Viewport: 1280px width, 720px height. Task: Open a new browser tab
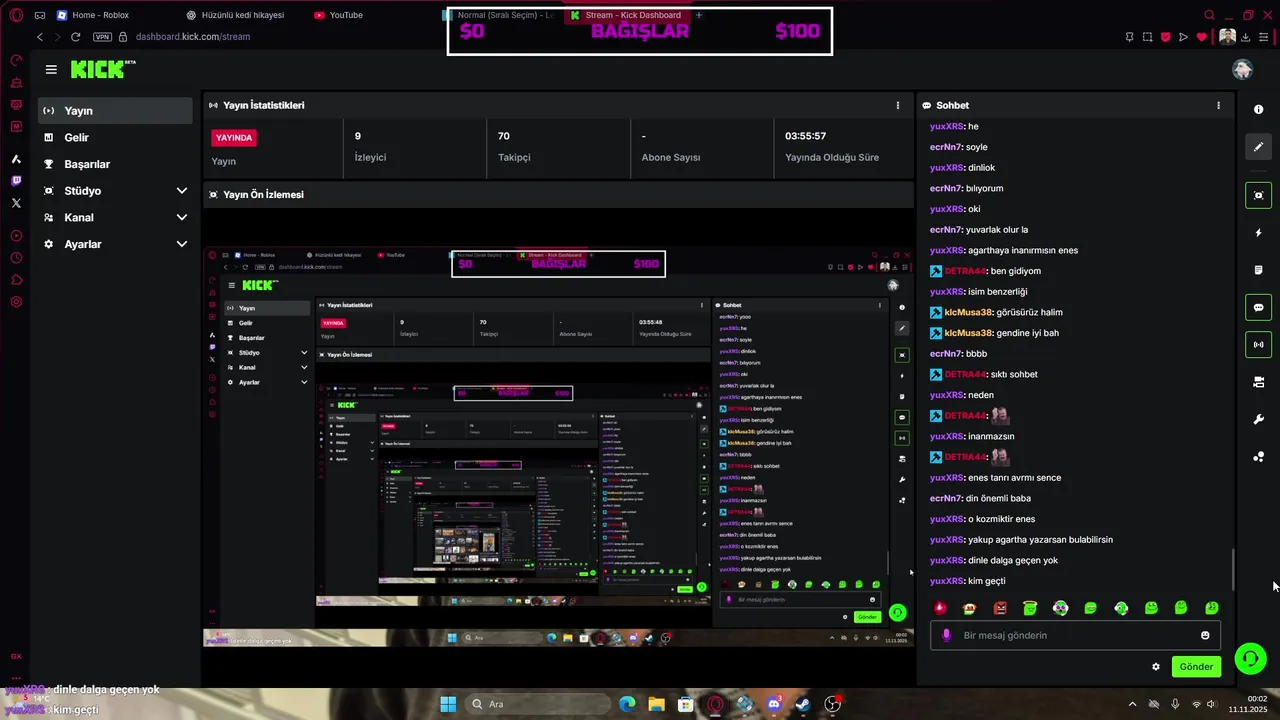(699, 15)
